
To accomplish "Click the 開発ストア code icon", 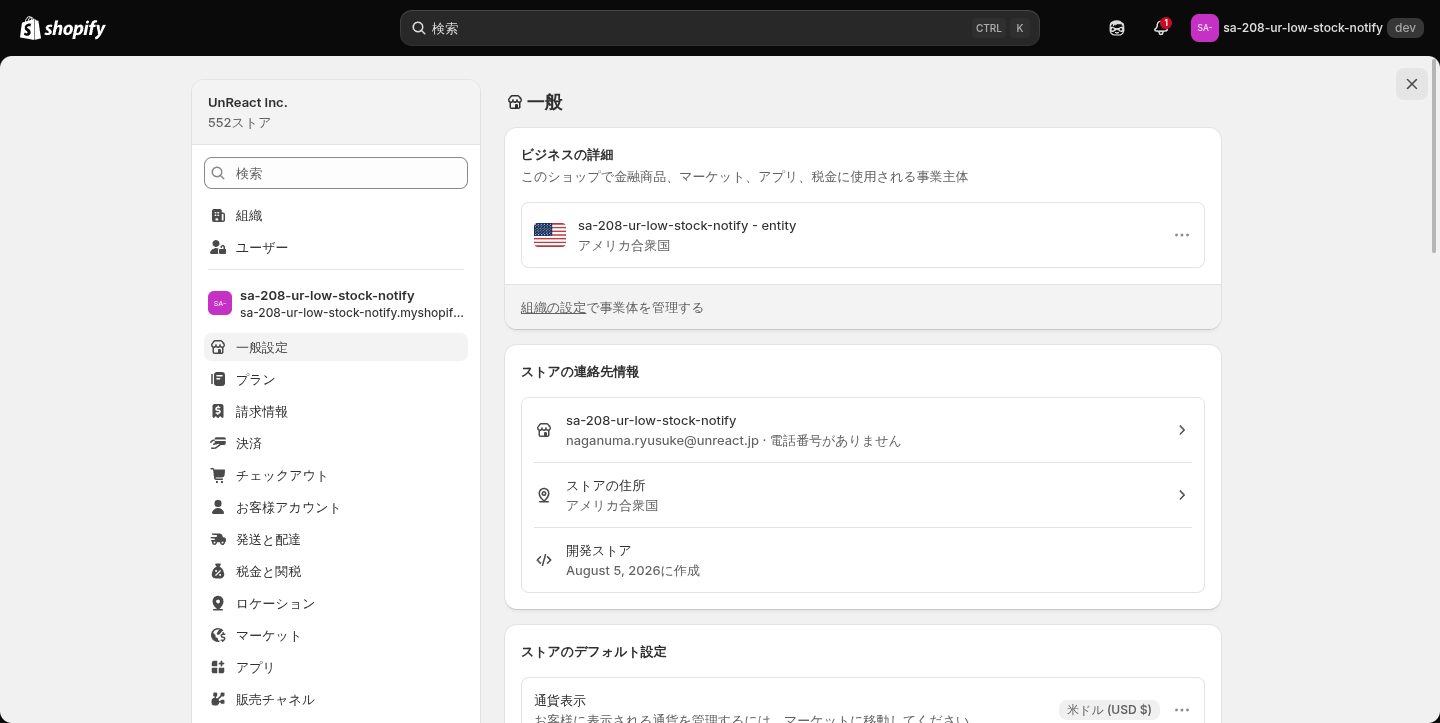I will [544, 560].
